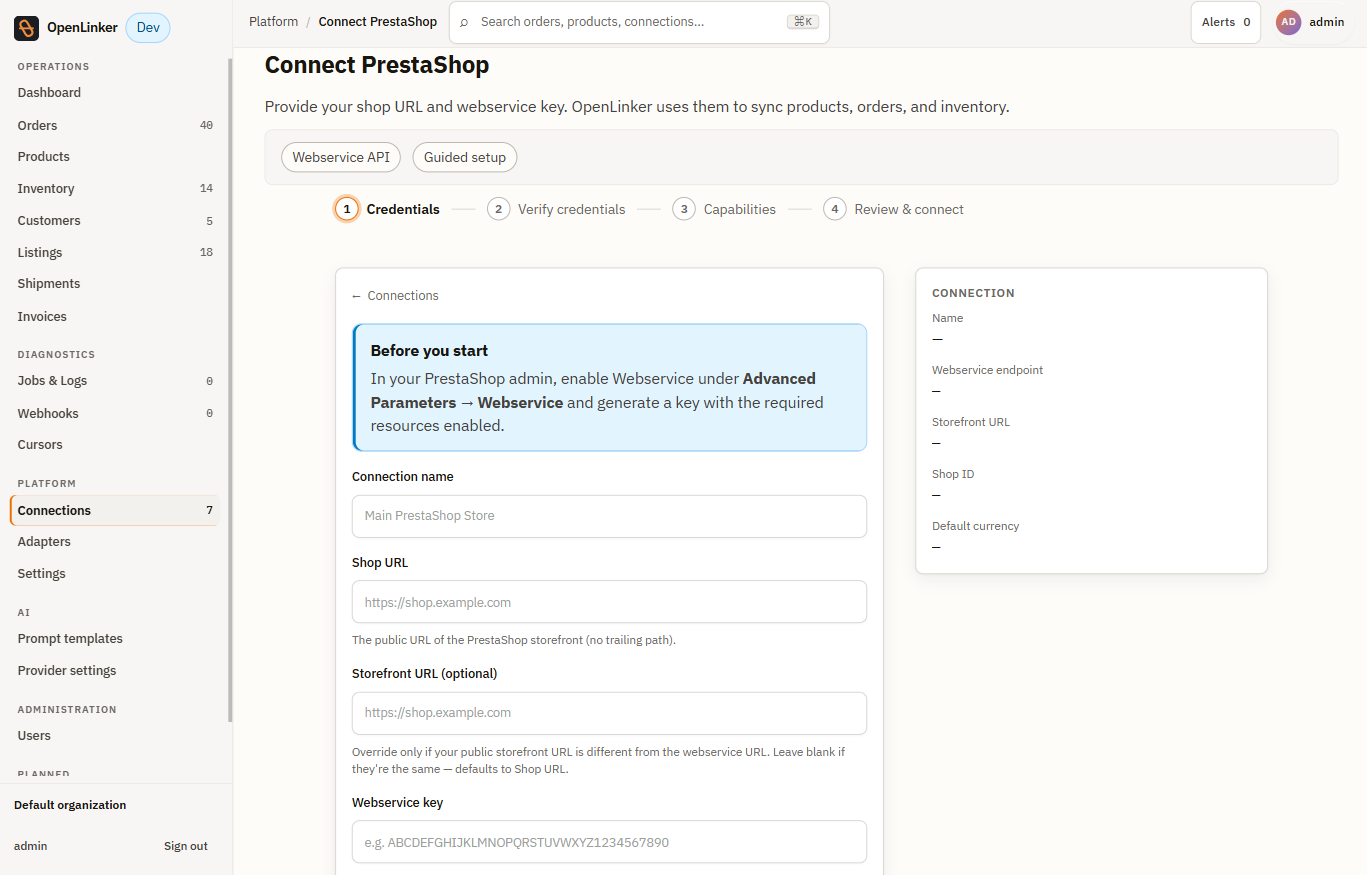The width and height of the screenshot is (1367, 875).
Task: Open the admin user menu
Action: click(x=1310, y=22)
